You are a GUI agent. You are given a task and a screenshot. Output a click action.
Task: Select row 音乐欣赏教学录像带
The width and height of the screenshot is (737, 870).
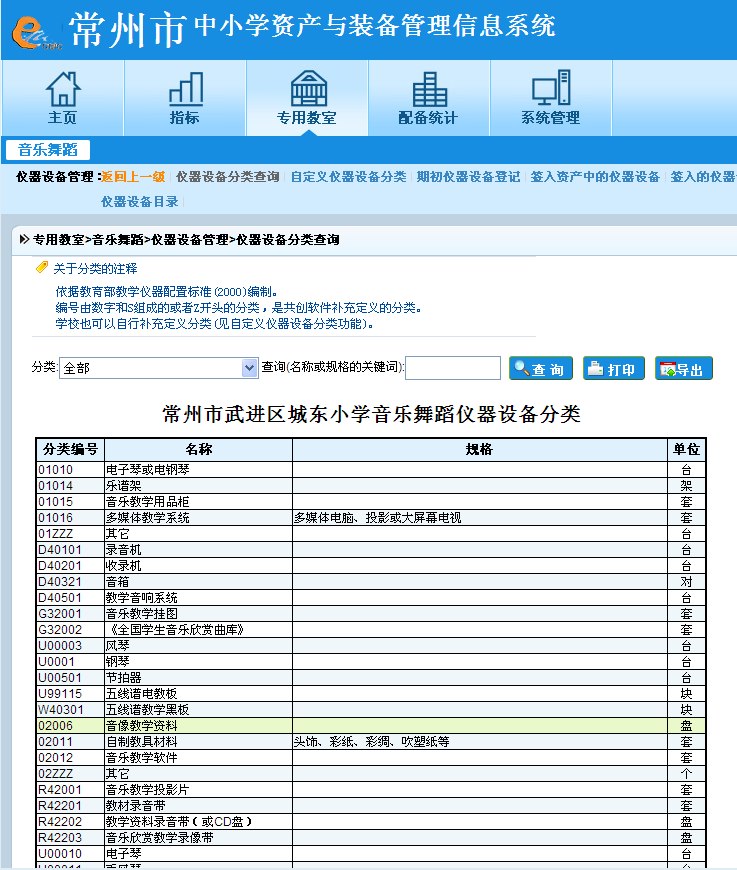click(371, 838)
